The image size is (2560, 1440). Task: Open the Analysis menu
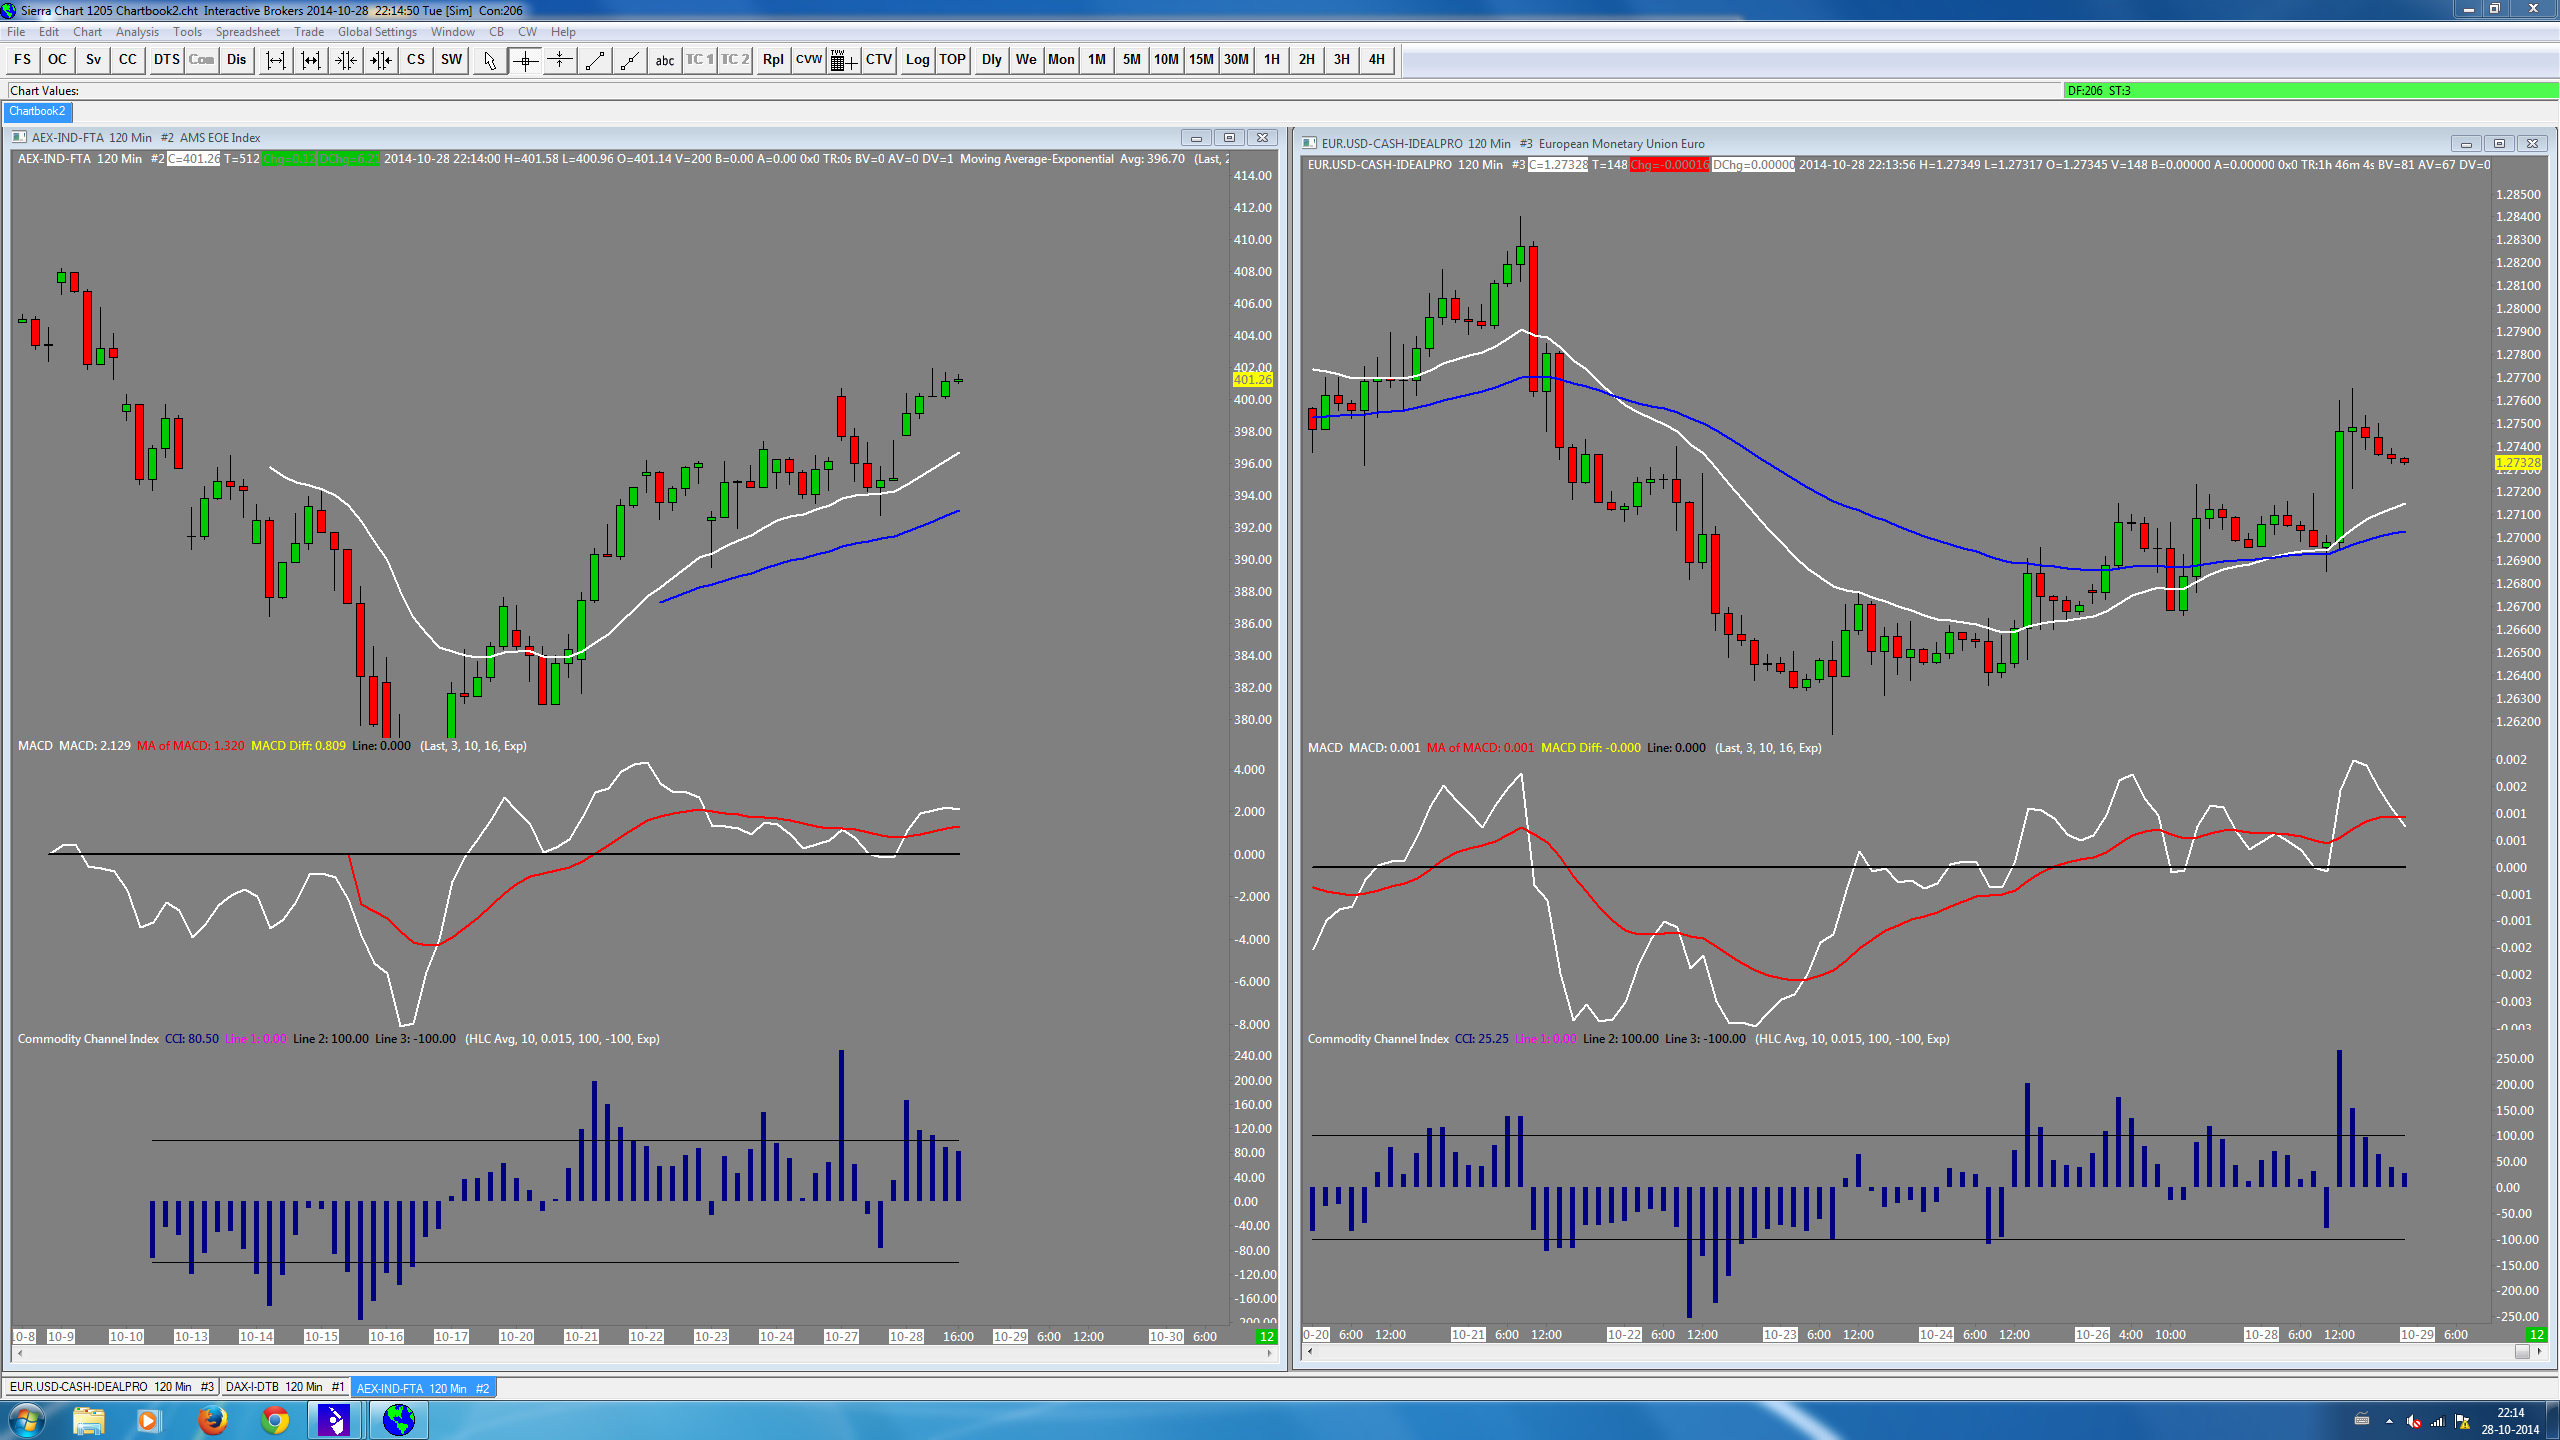click(137, 32)
